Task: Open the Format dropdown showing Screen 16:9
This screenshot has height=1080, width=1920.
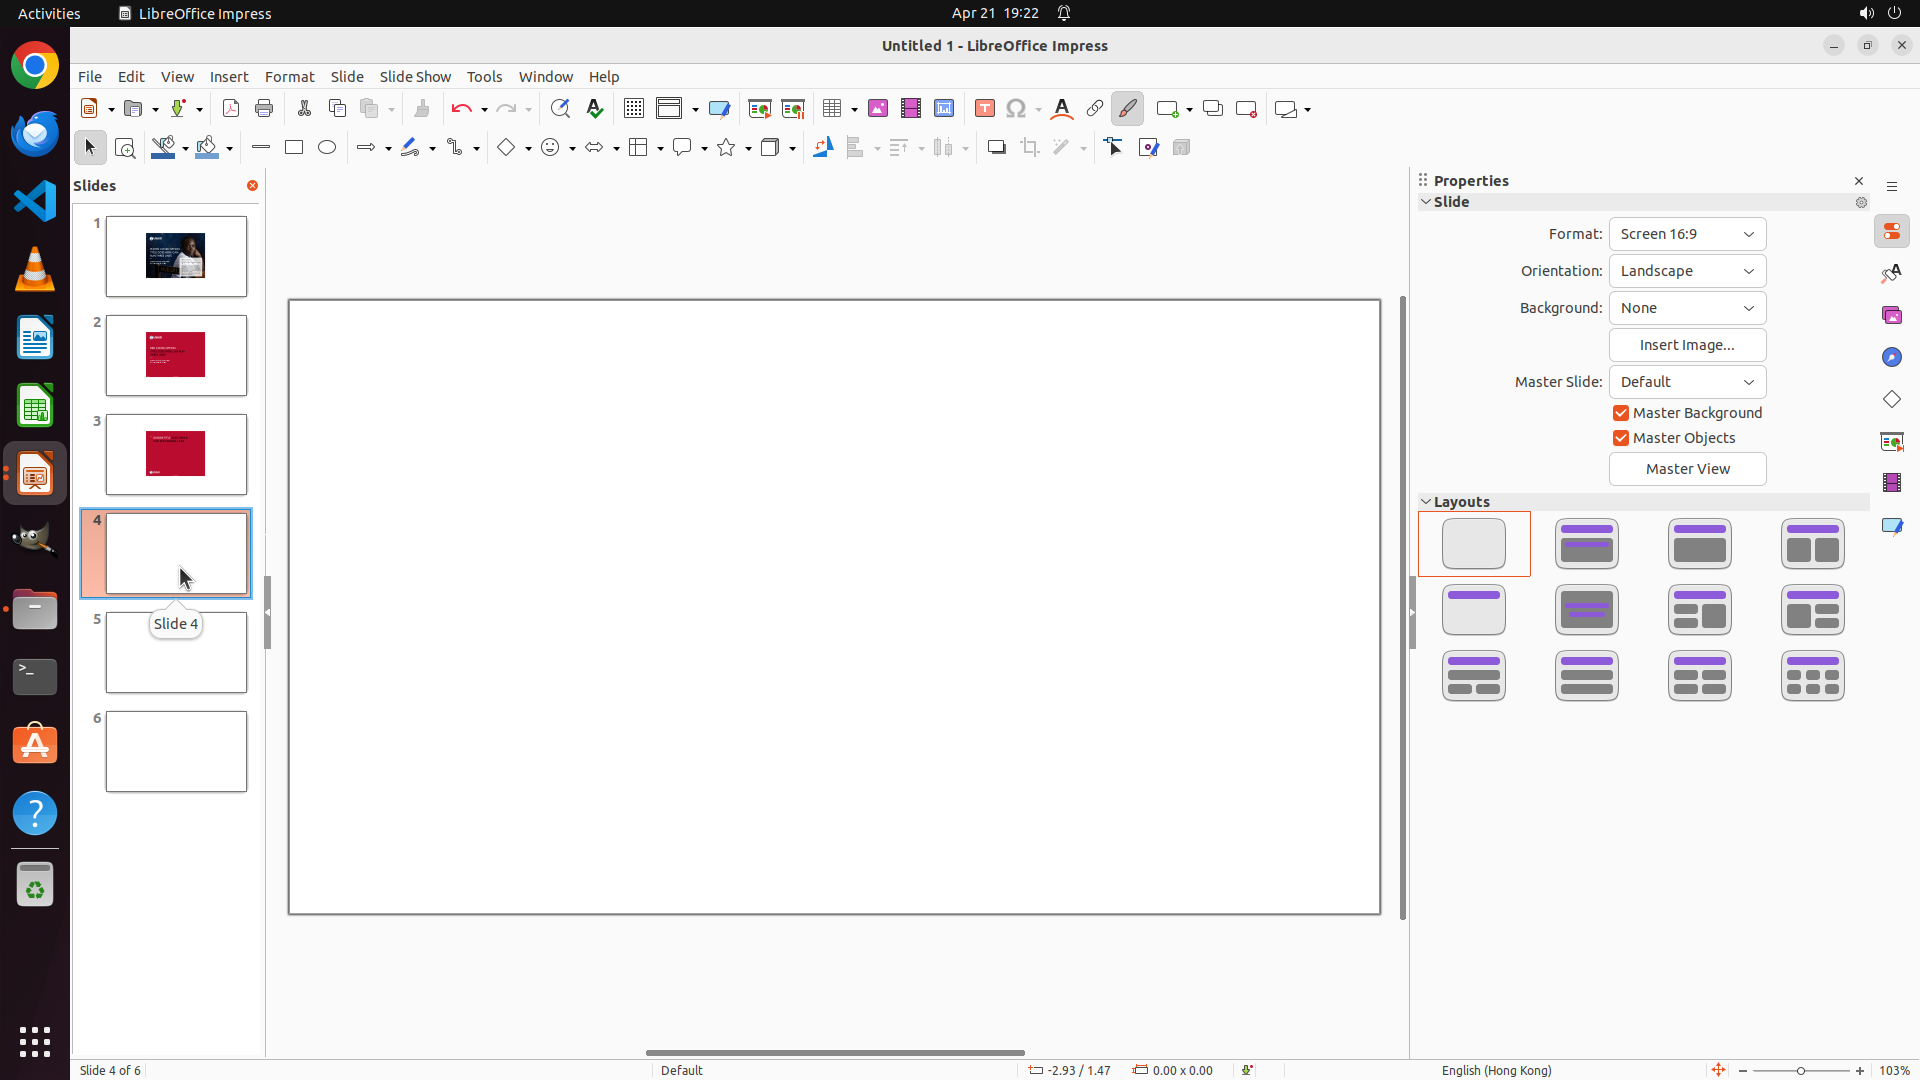Action: pos(1687,234)
